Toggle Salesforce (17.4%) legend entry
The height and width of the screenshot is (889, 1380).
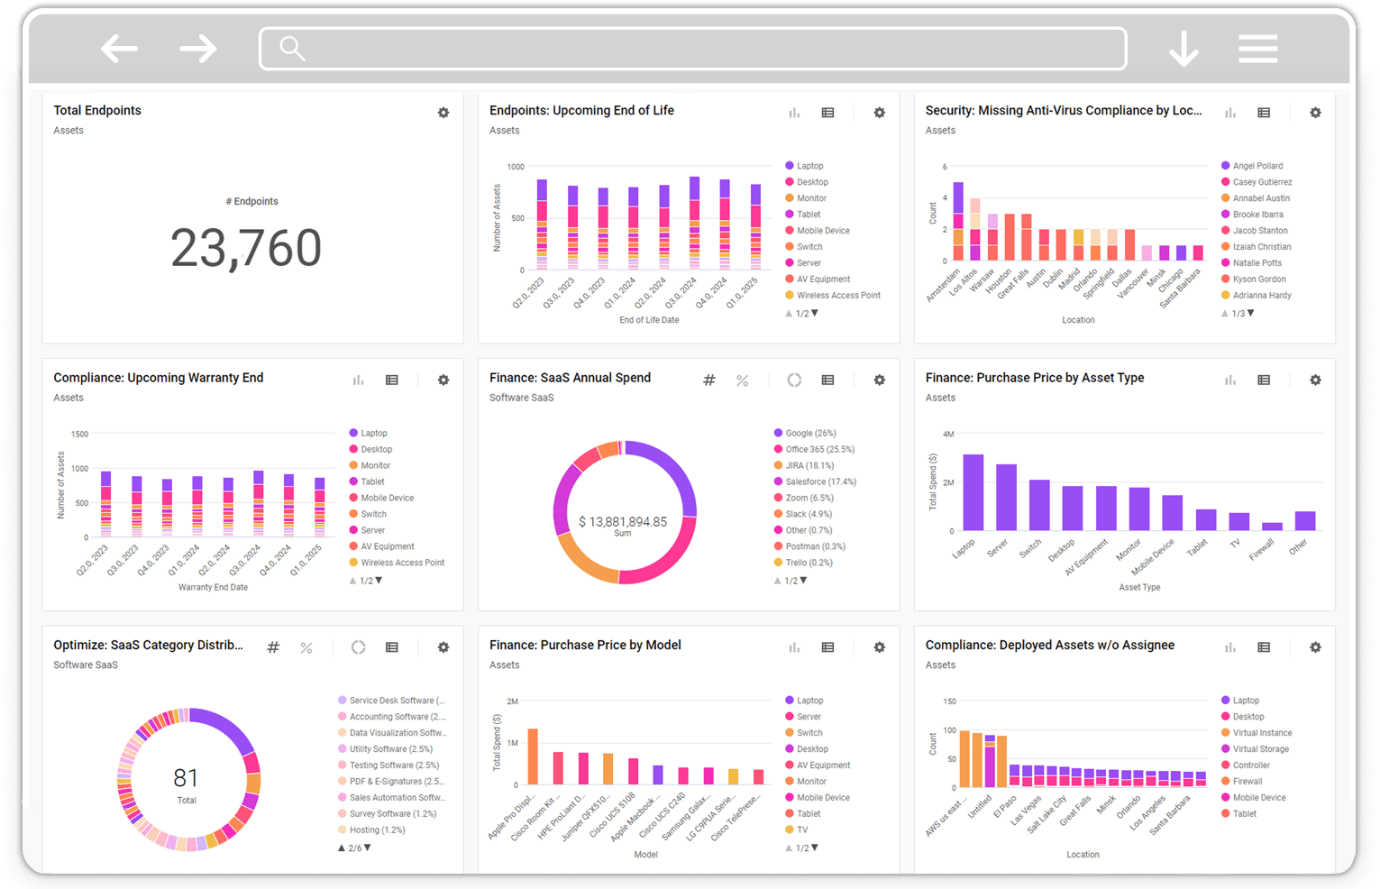point(815,482)
